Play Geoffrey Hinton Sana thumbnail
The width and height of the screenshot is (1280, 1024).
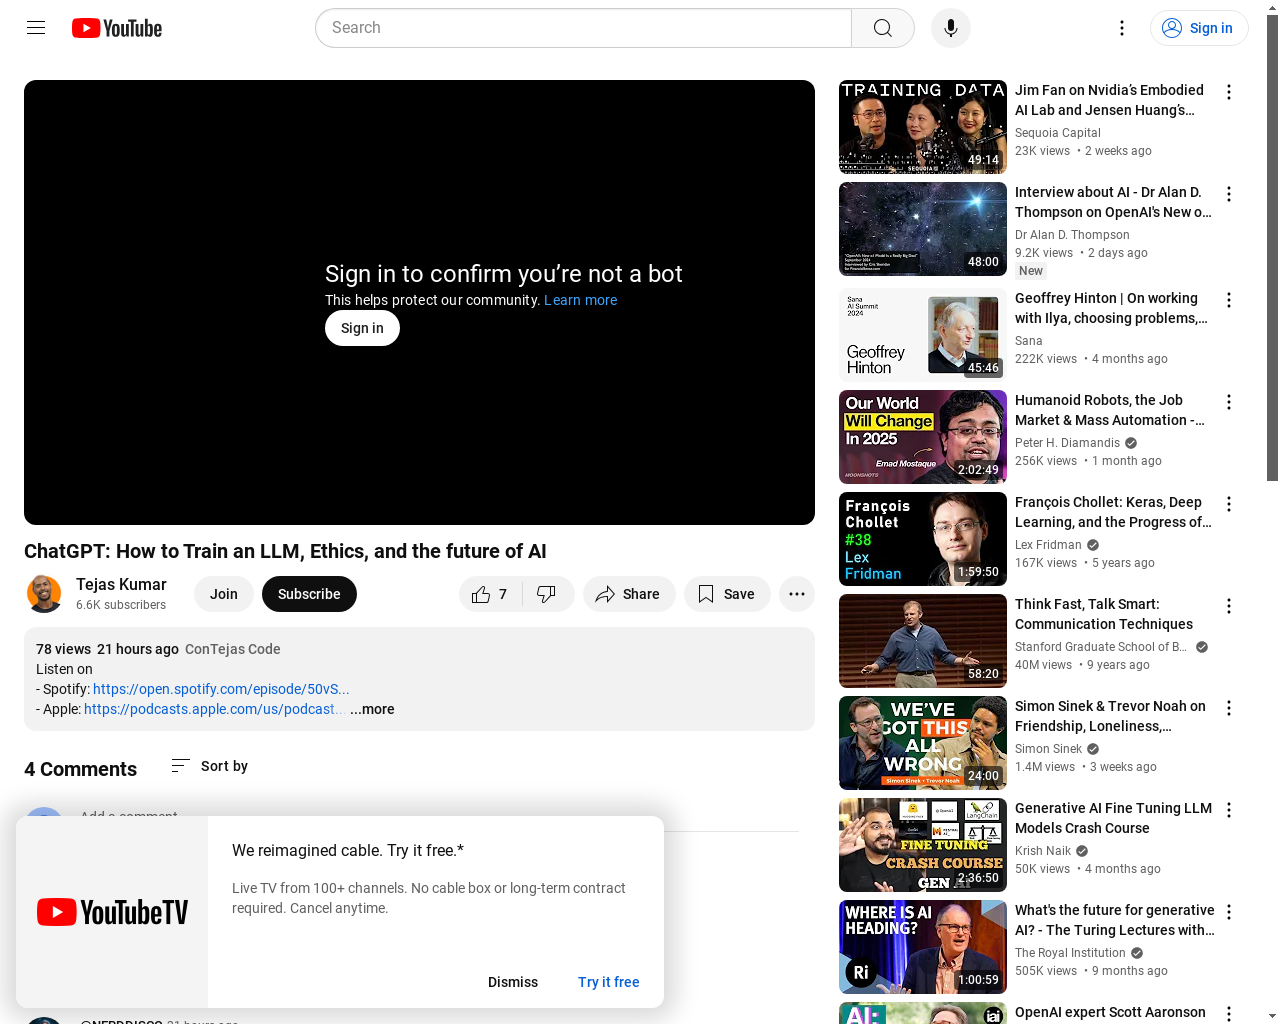click(923, 335)
